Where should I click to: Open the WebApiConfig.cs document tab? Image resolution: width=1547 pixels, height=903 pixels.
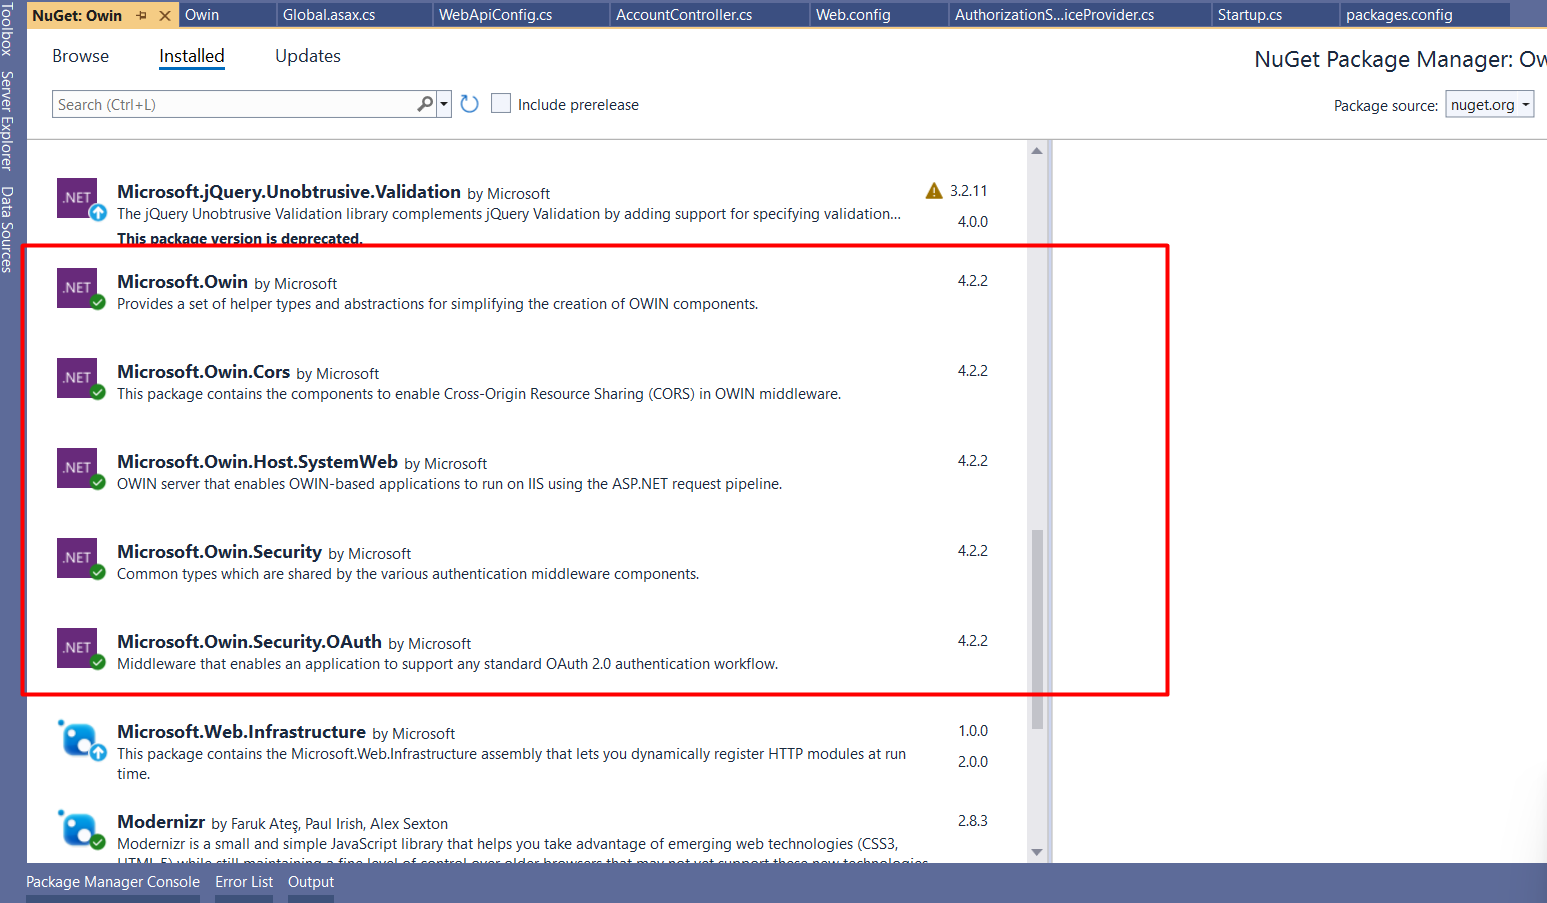[x=521, y=15]
